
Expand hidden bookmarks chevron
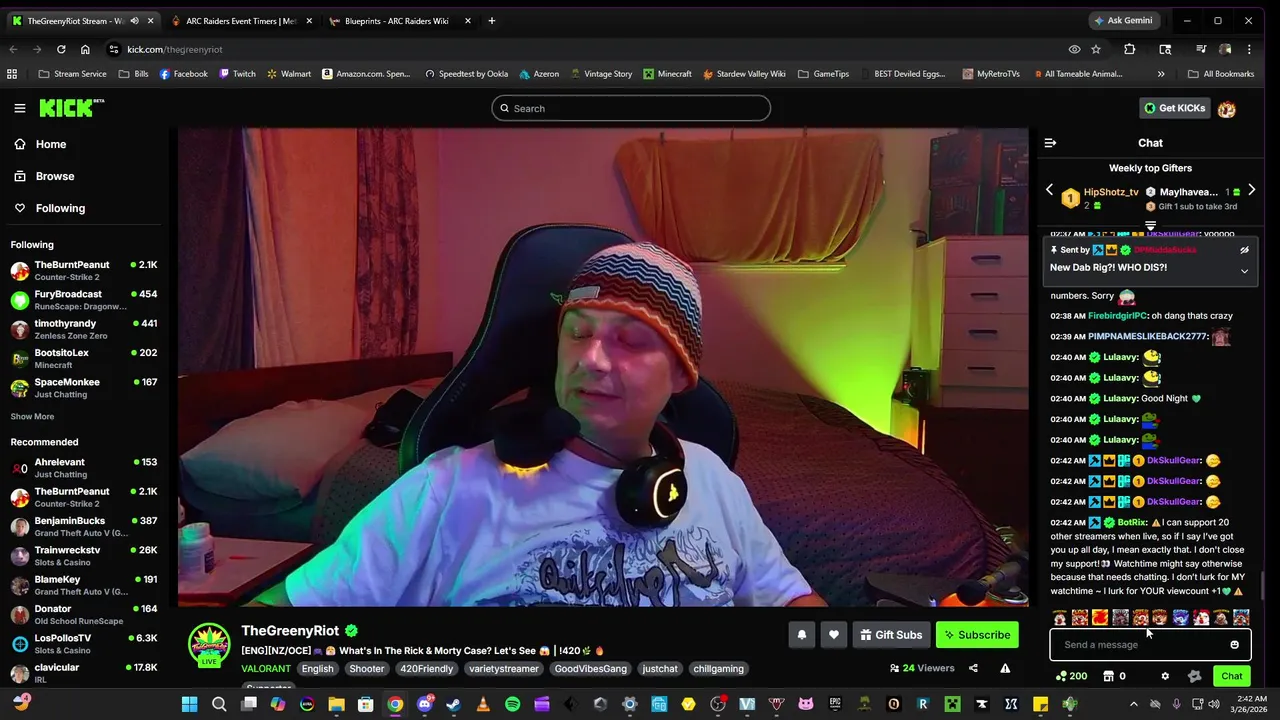(1161, 74)
